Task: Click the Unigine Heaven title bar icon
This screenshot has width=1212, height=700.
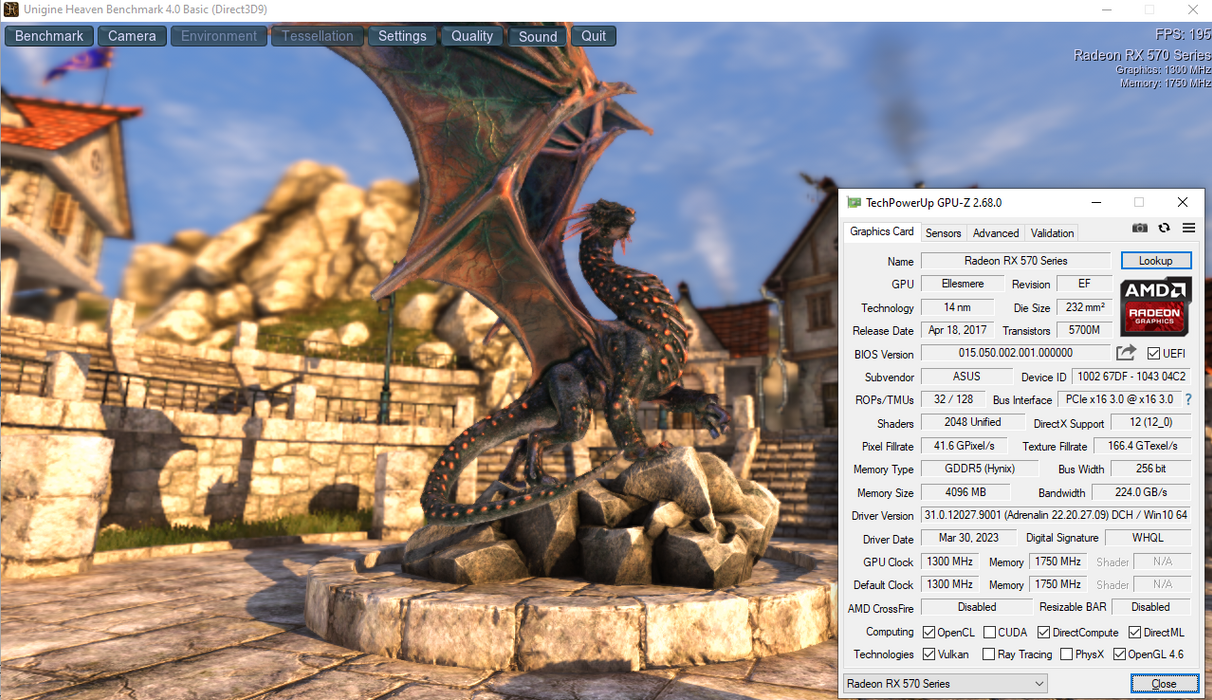Action: (11, 10)
